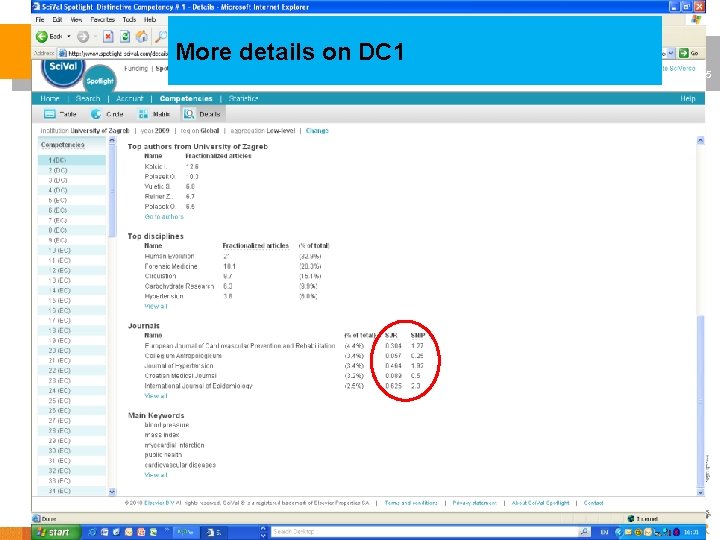Click the blood pressure keyword

[167, 425]
